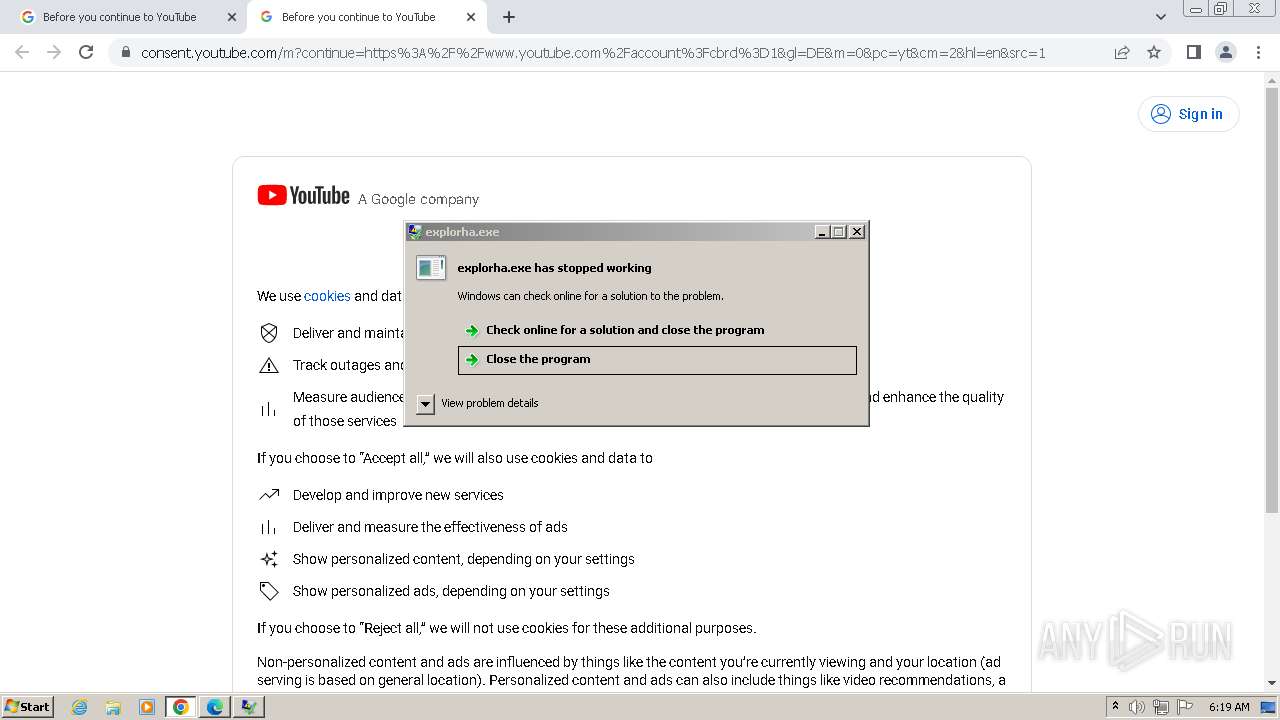Open media player taskbar icon
1280x720 pixels.
(147, 707)
